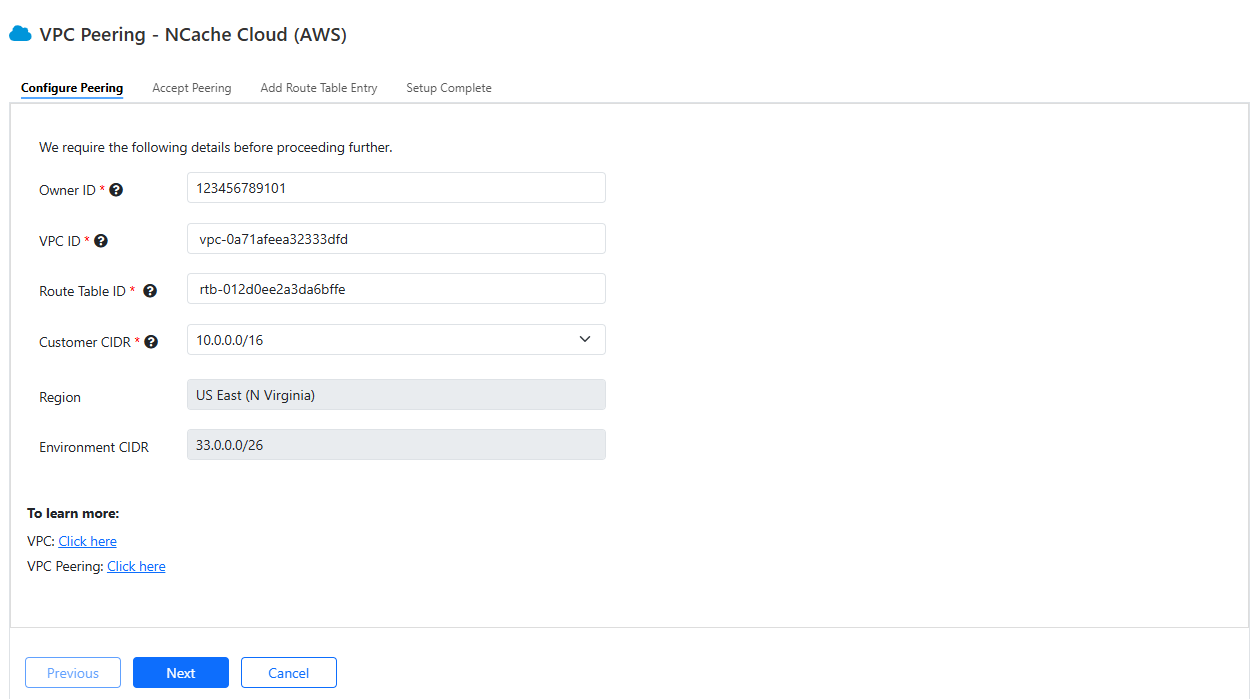Focus the Owner ID input field
Image resolution: width=1258 pixels, height=699 pixels.
coord(396,188)
